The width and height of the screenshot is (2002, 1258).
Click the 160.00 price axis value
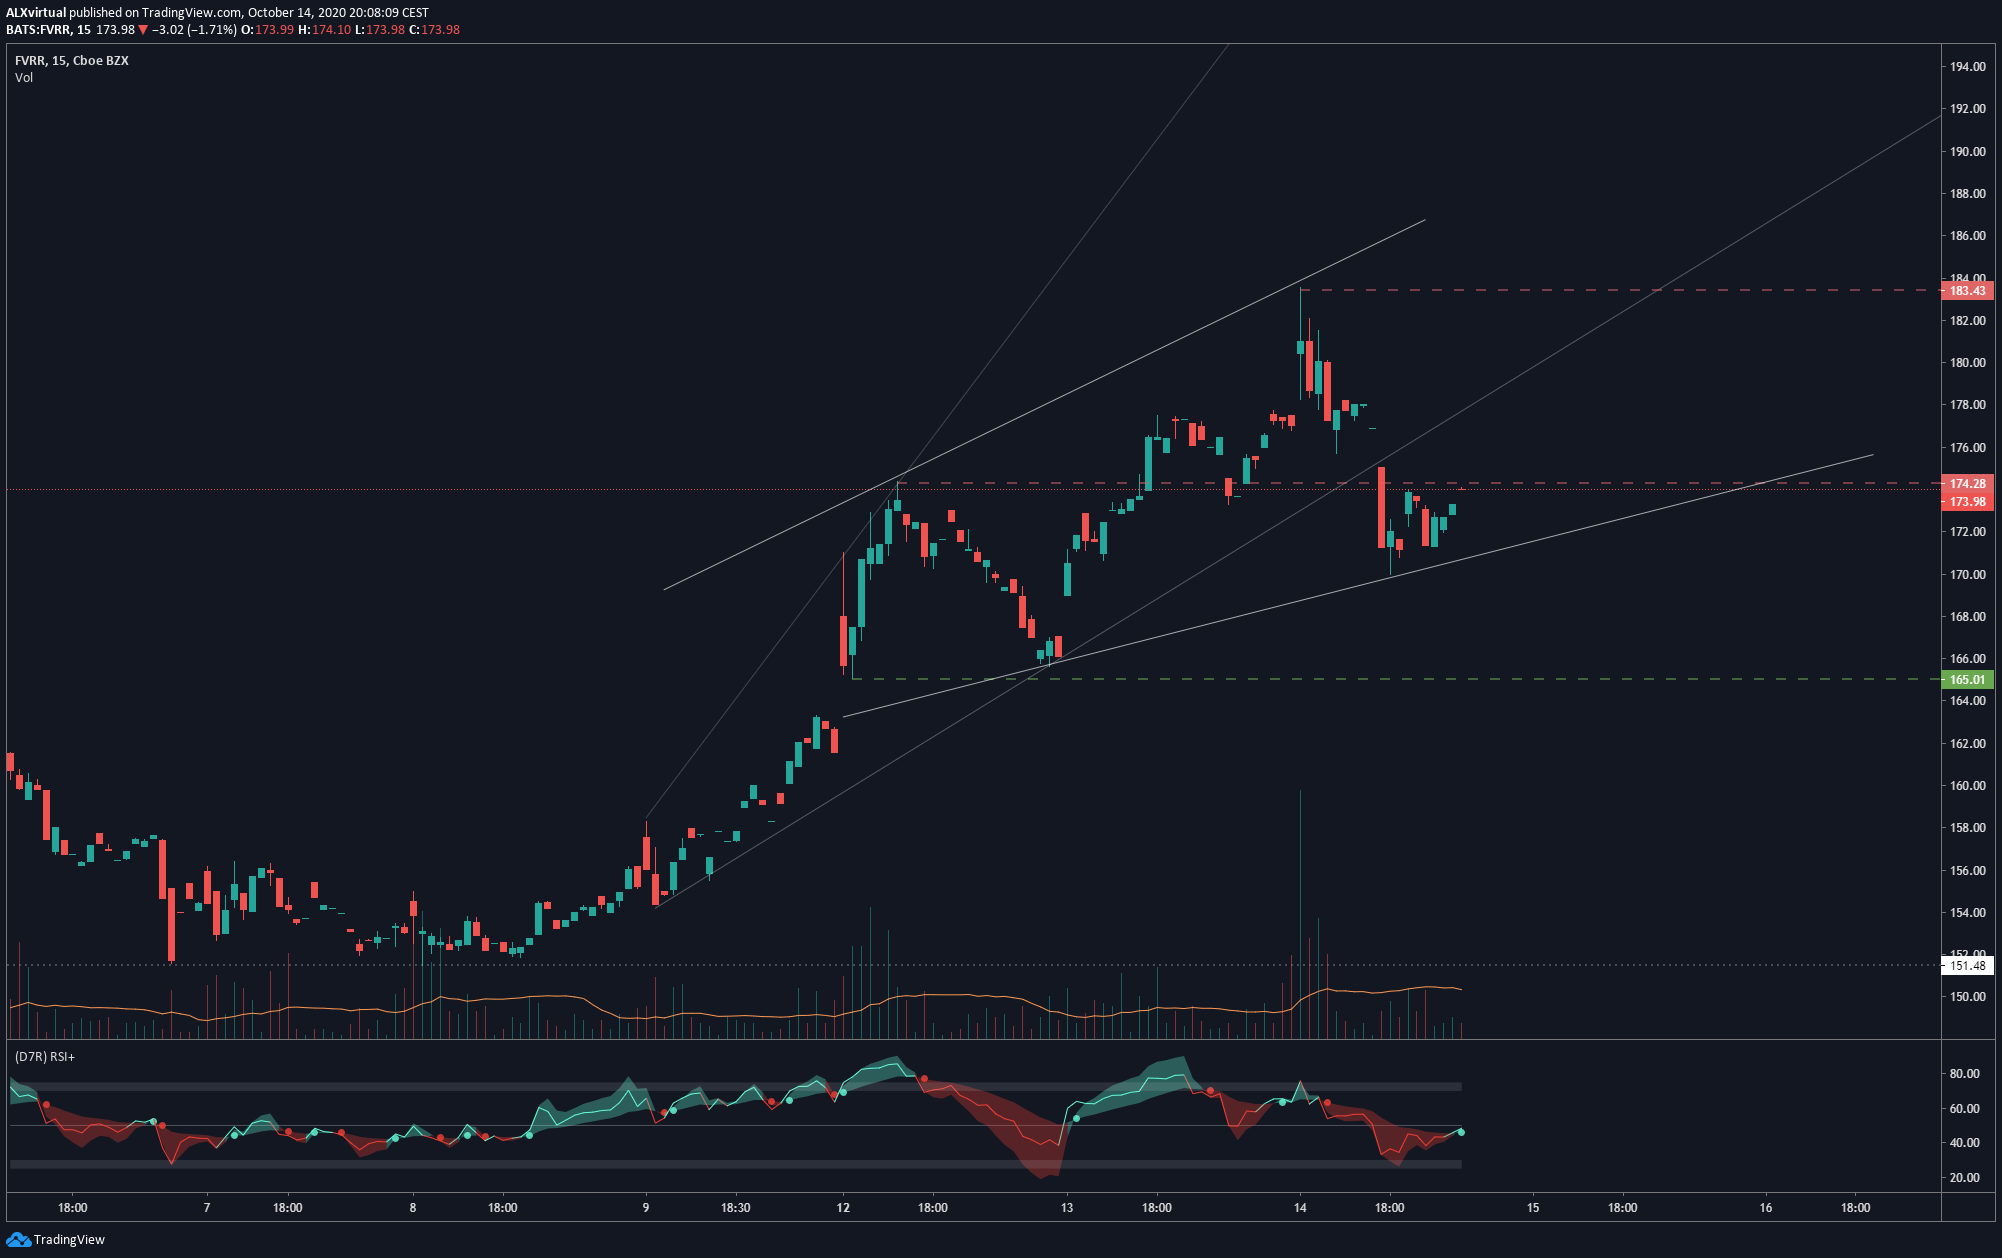[1967, 786]
